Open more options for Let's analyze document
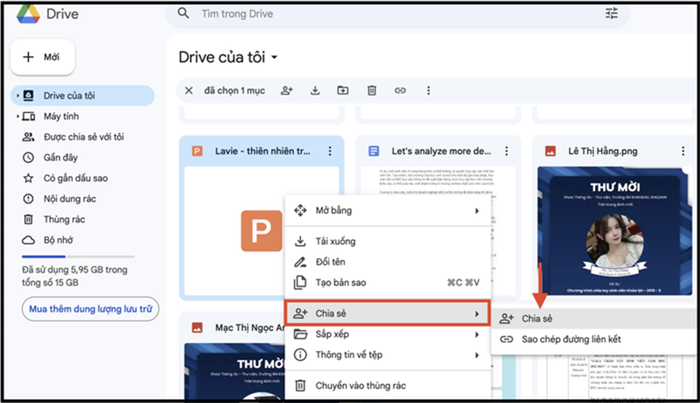 [x=506, y=151]
